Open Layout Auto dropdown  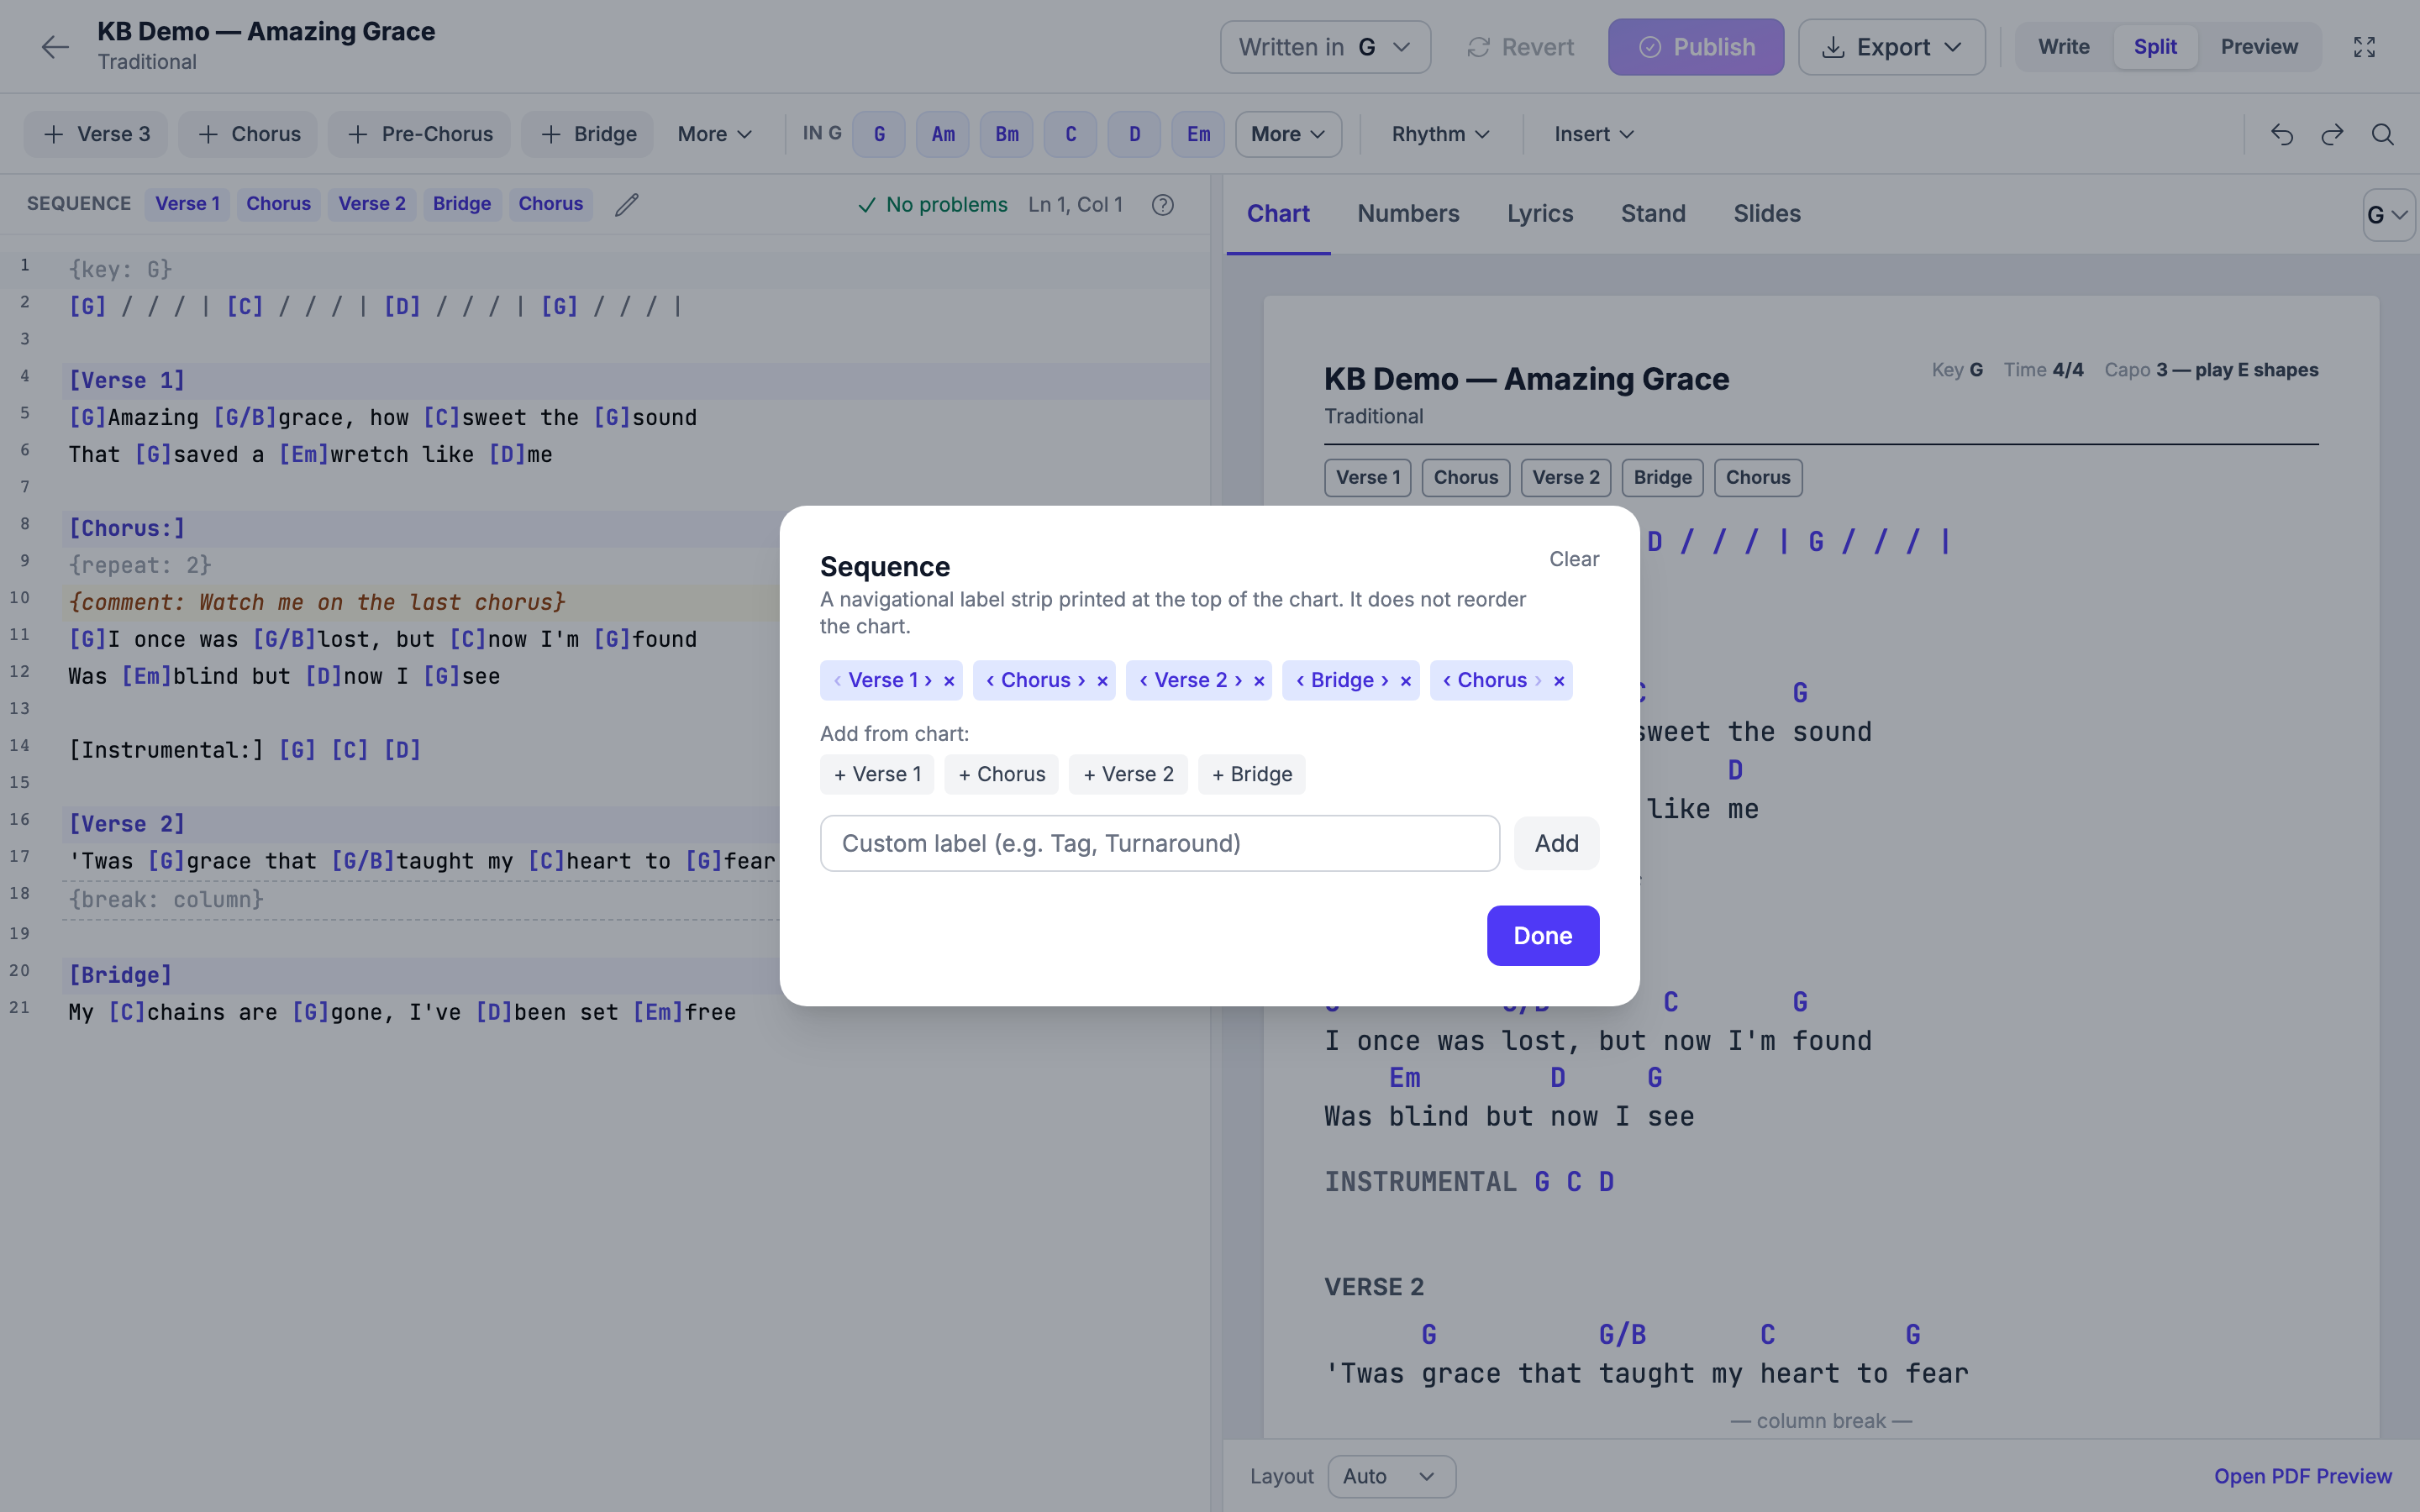[1391, 1476]
